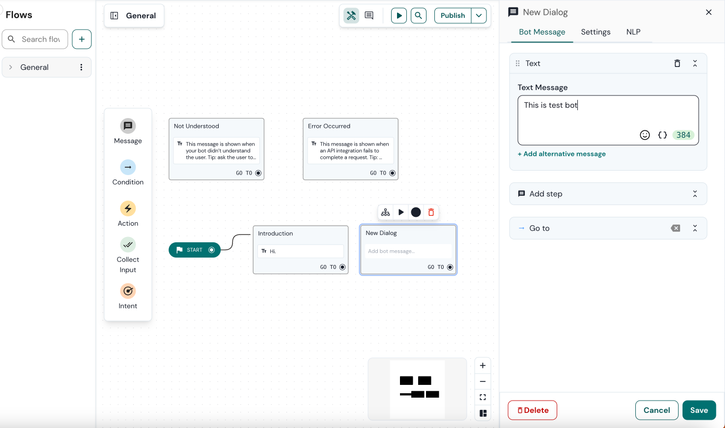Image resolution: width=725 pixels, height=428 pixels.
Task: Click the Save button
Action: coord(699,410)
